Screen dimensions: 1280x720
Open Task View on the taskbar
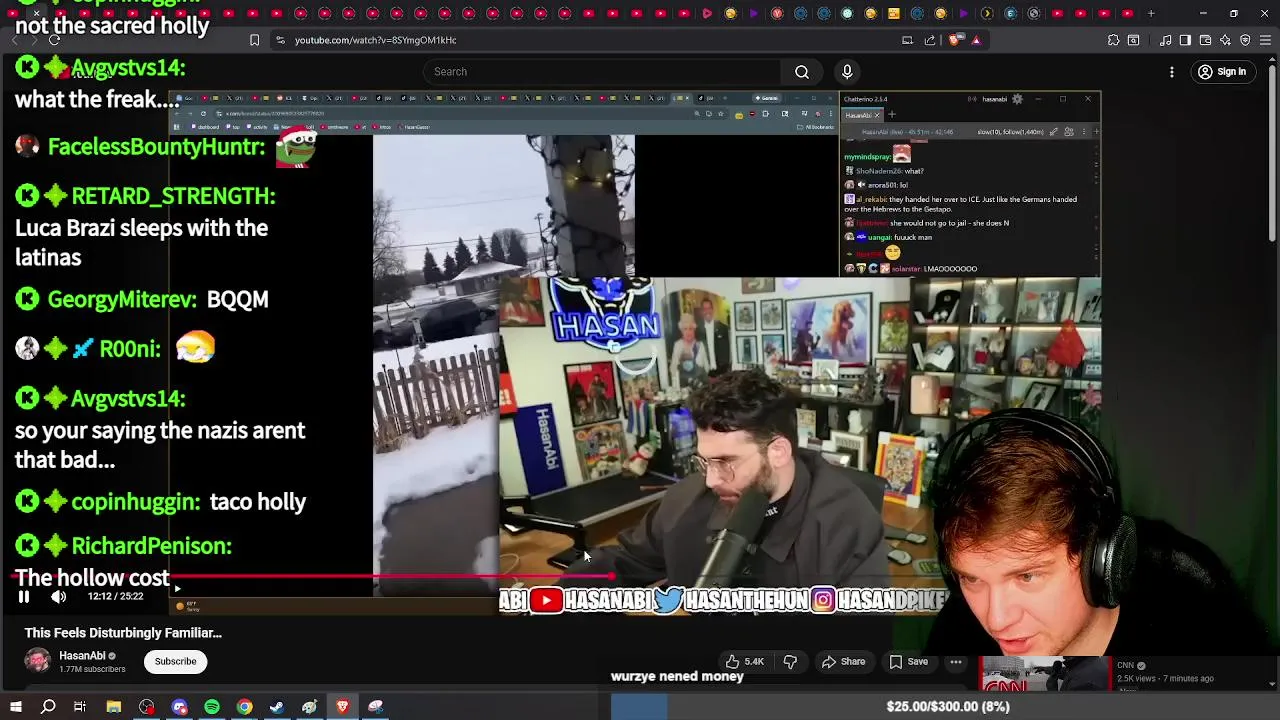click(x=80, y=707)
